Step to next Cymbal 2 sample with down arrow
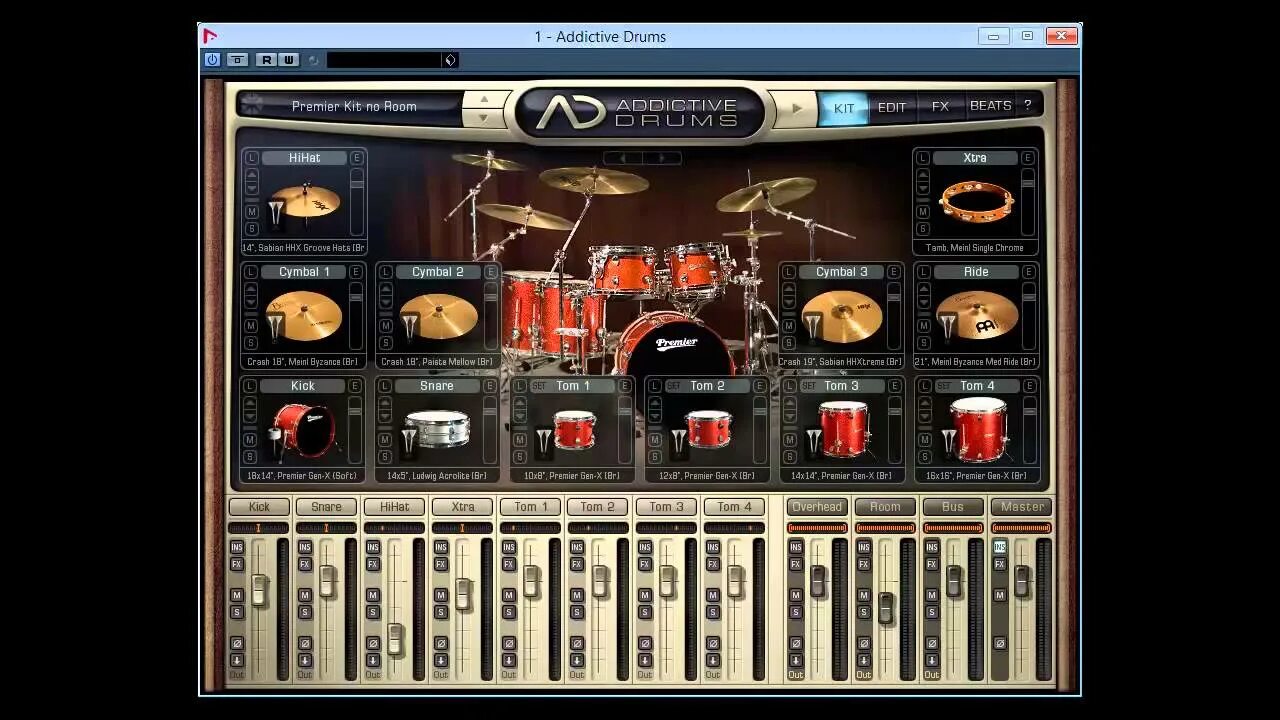 (x=386, y=301)
